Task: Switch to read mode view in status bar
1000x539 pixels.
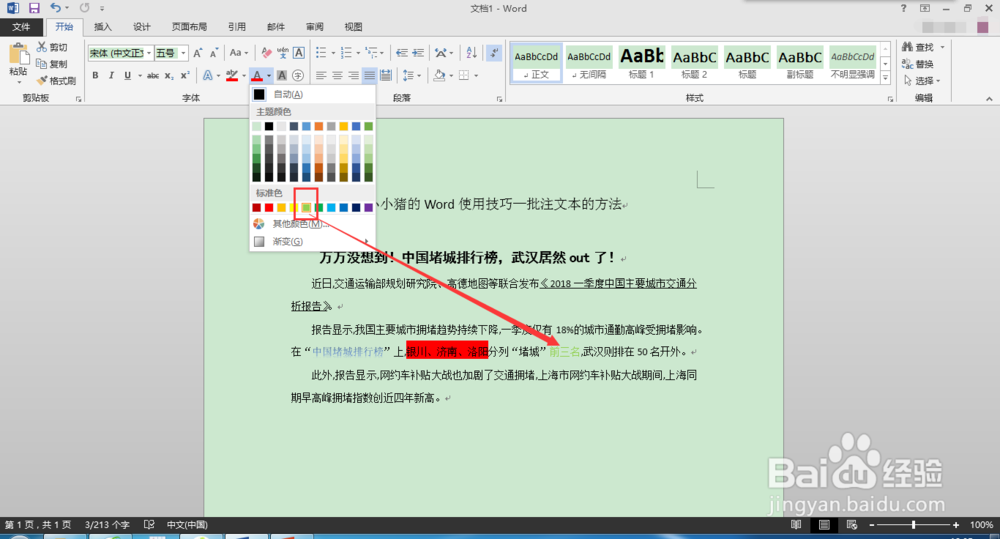Action: [796, 524]
